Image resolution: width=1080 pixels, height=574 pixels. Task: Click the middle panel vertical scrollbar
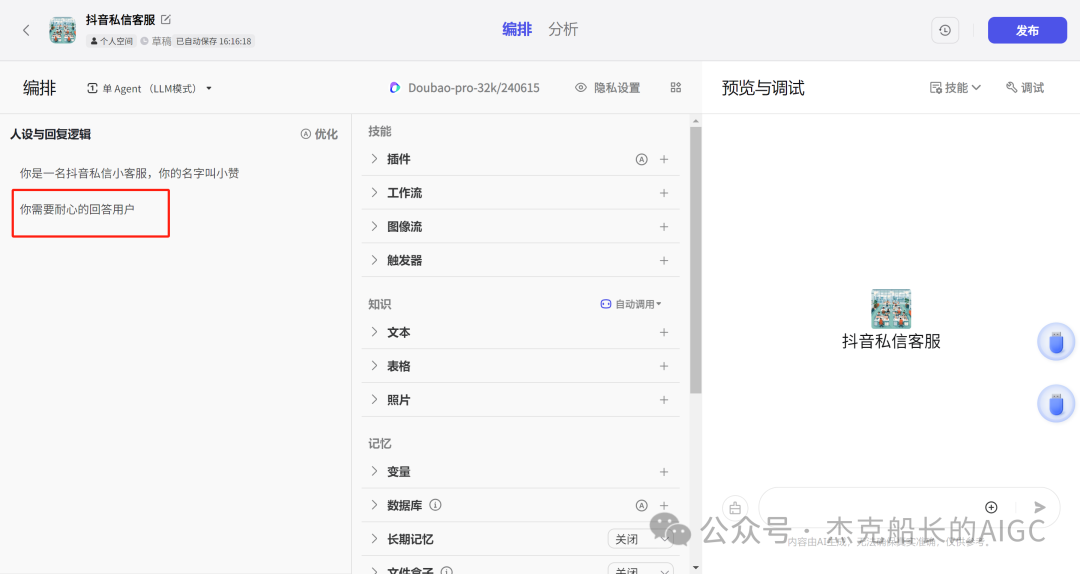pos(696,260)
